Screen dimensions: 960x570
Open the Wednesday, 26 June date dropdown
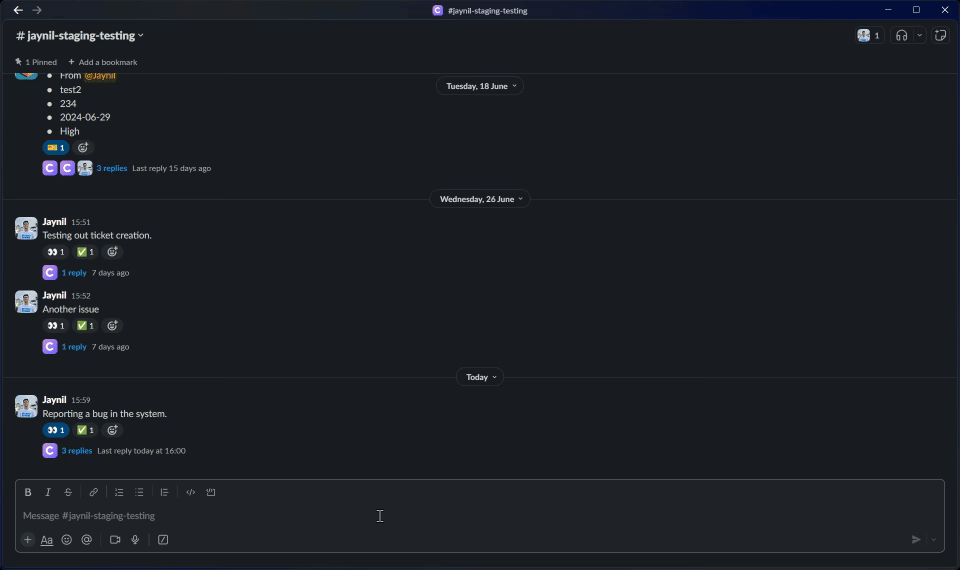479,199
